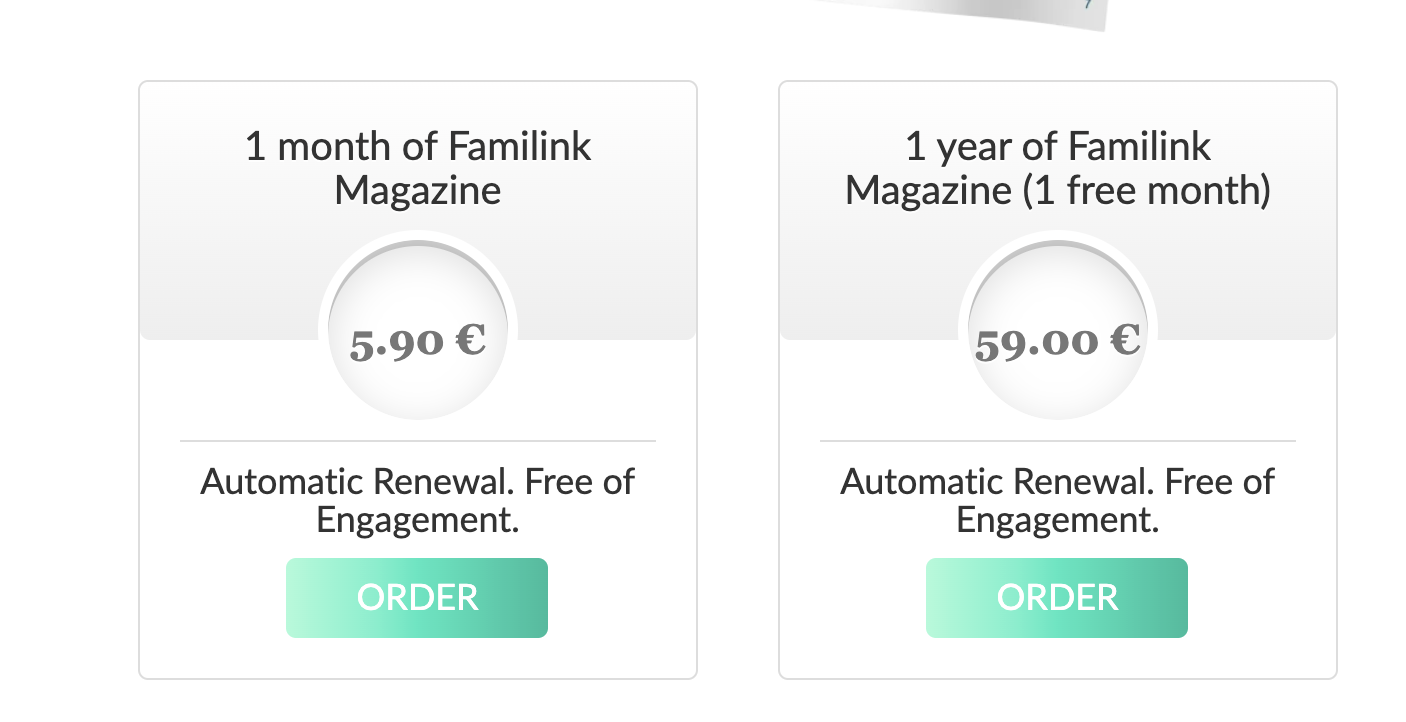This screenshot has height=722, width=1406.
Task: Click the word "Engagement." in the monthly card
Action: click(418, 520)
